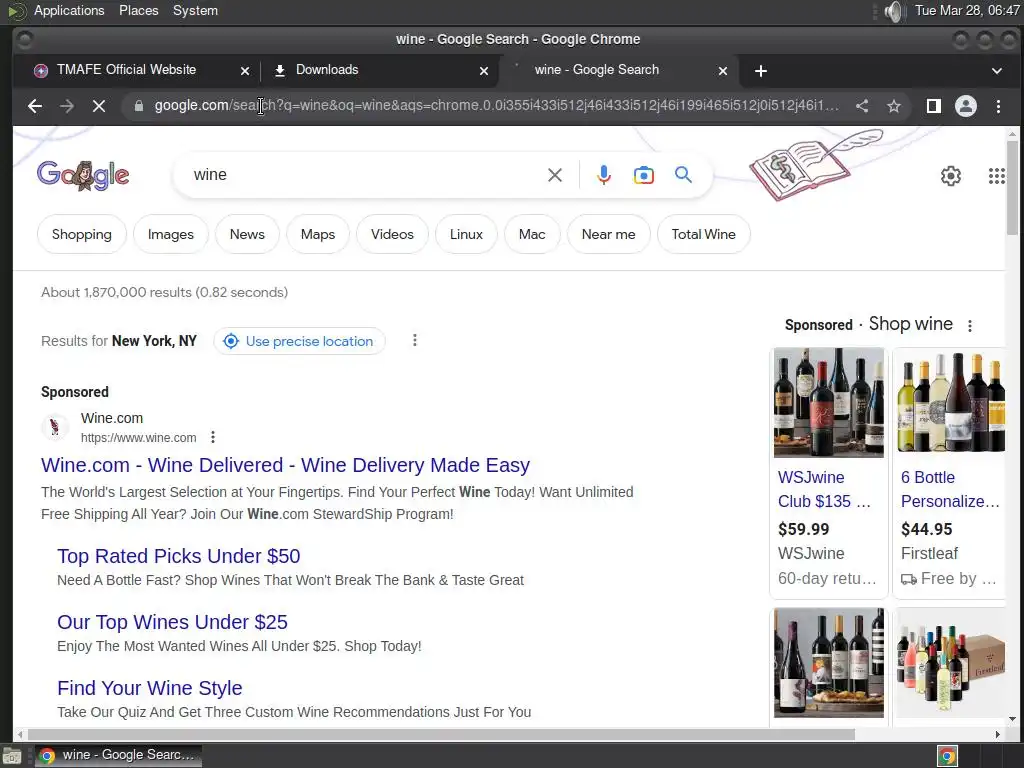The height and width of the screenshot is (768, 1024).
Task: View site information via the lock icon
Action: [138, 106]
